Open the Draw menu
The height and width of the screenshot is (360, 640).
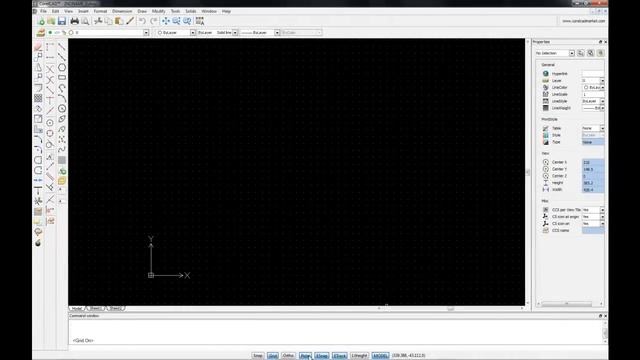pos(142,11)
